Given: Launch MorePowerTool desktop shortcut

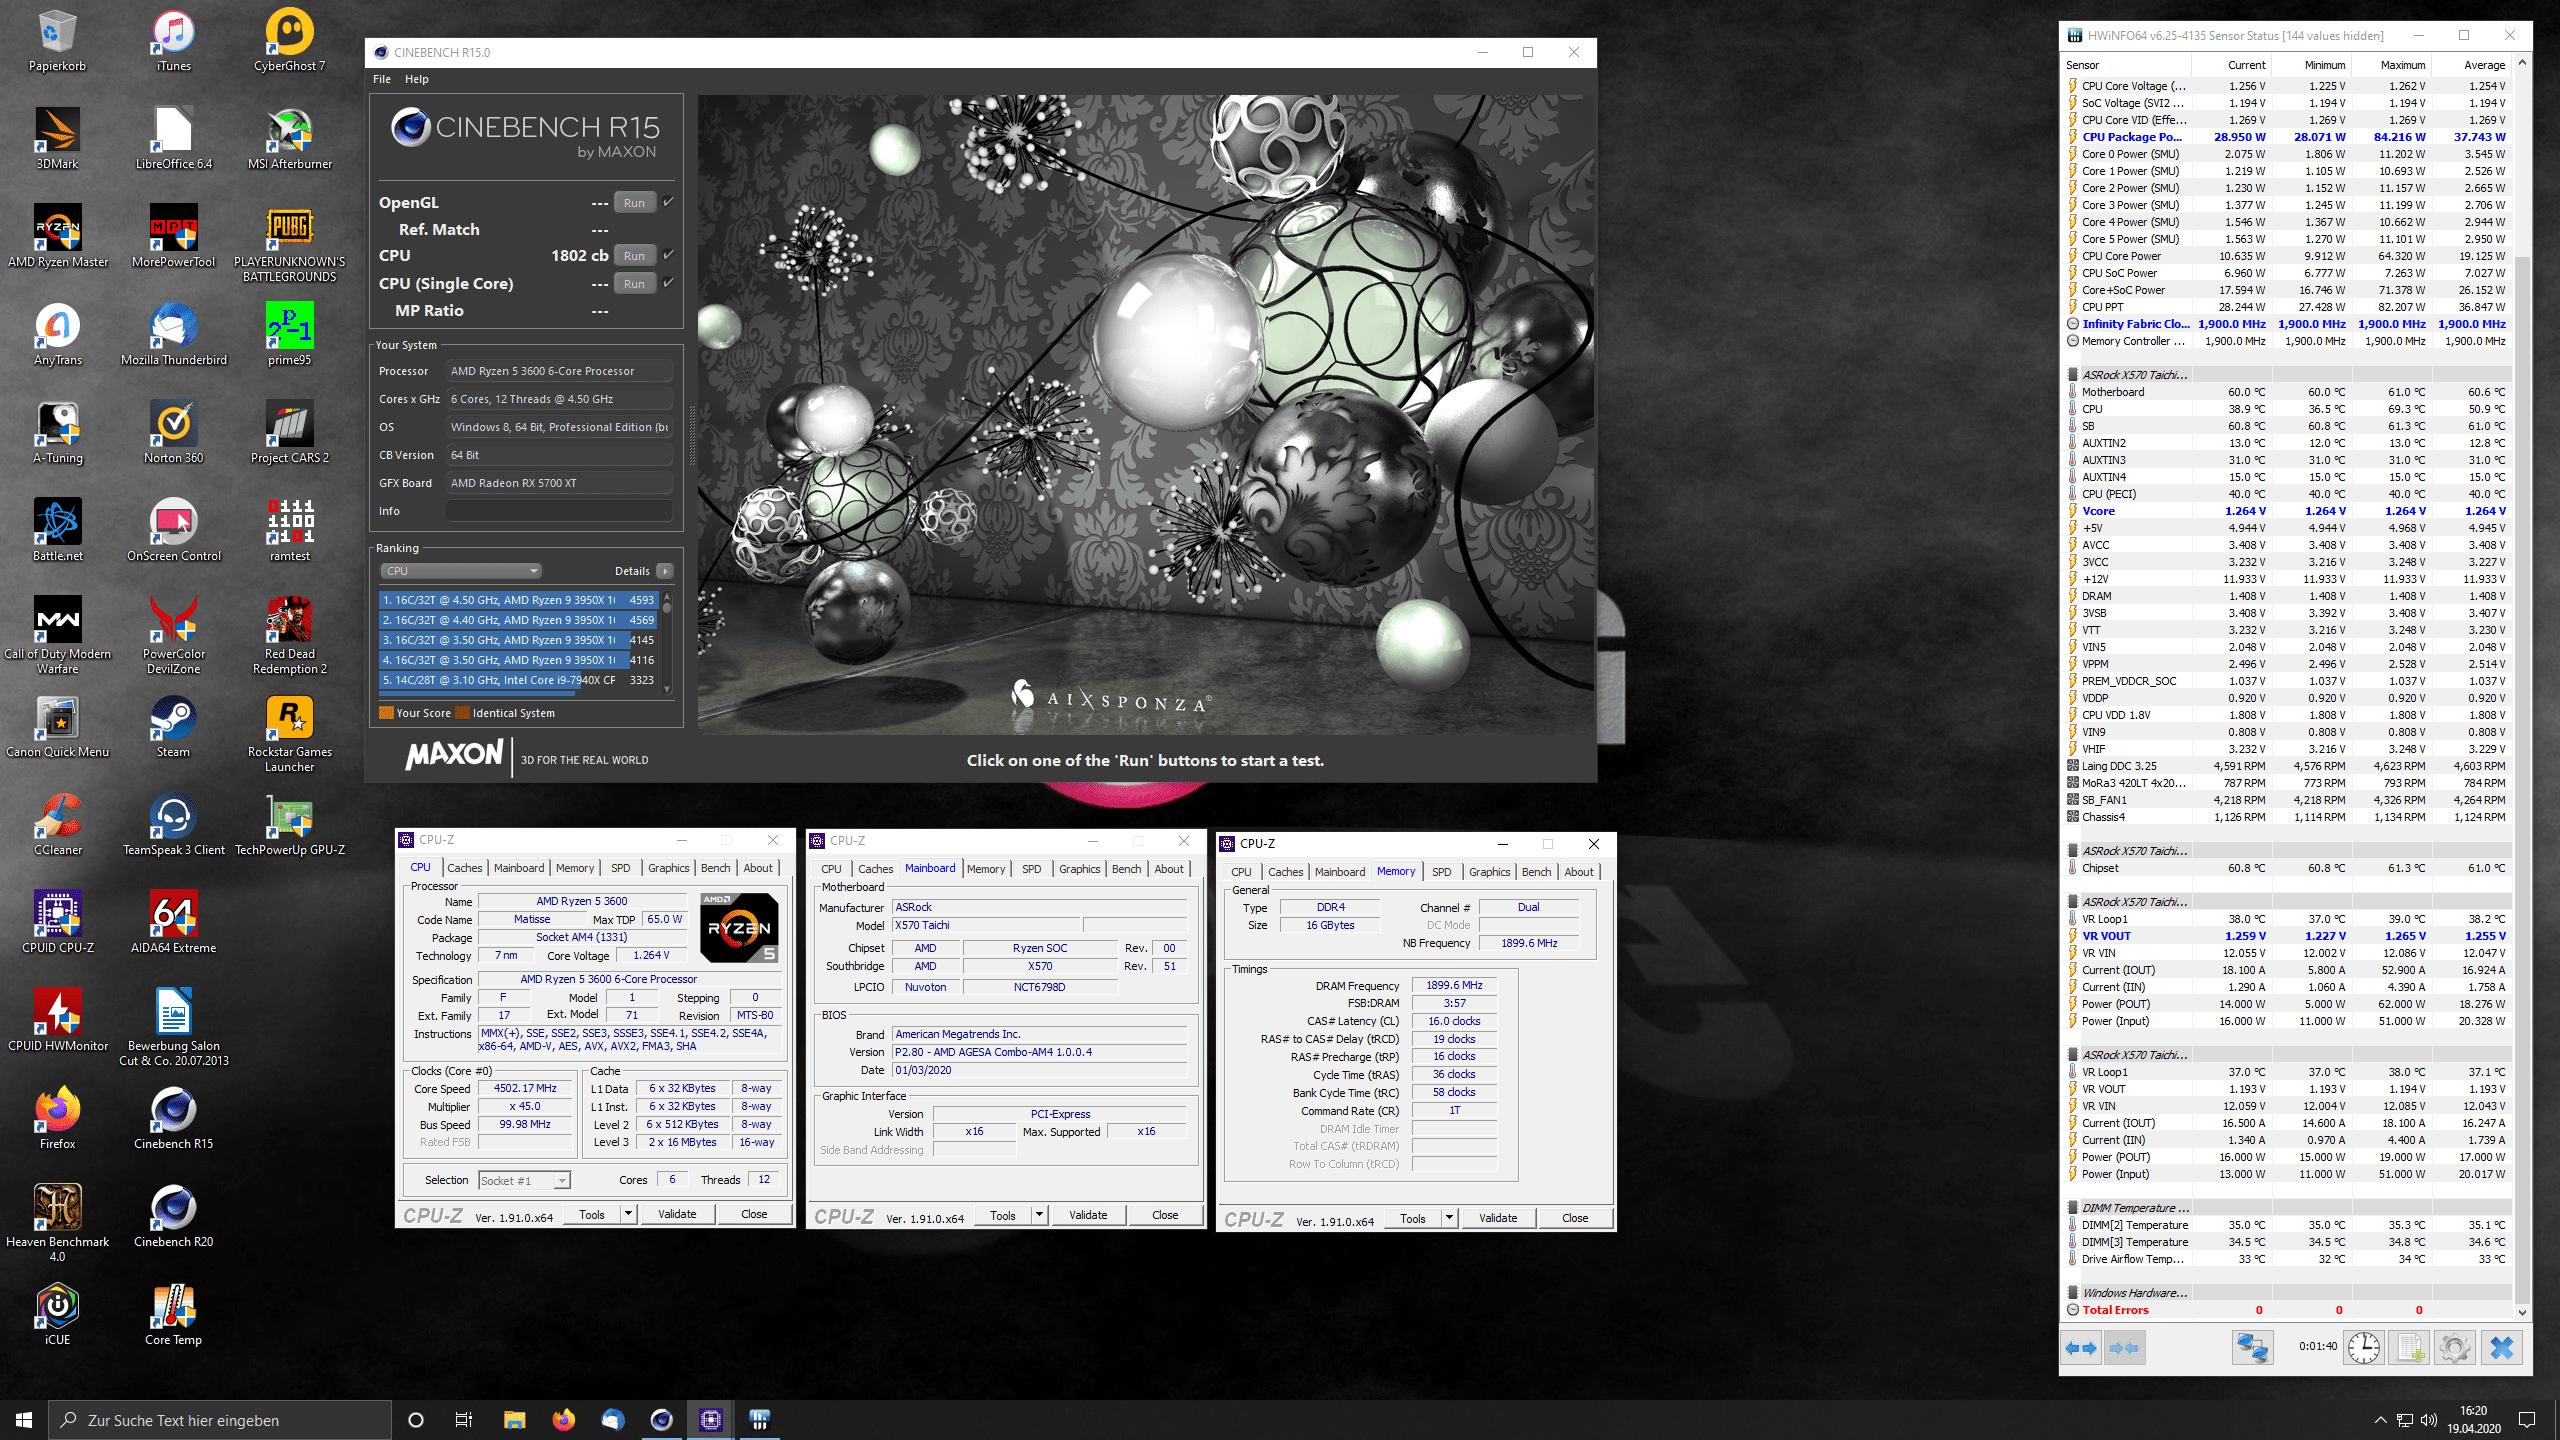Looking at the screenshot, I should click(x=173, y=237).
